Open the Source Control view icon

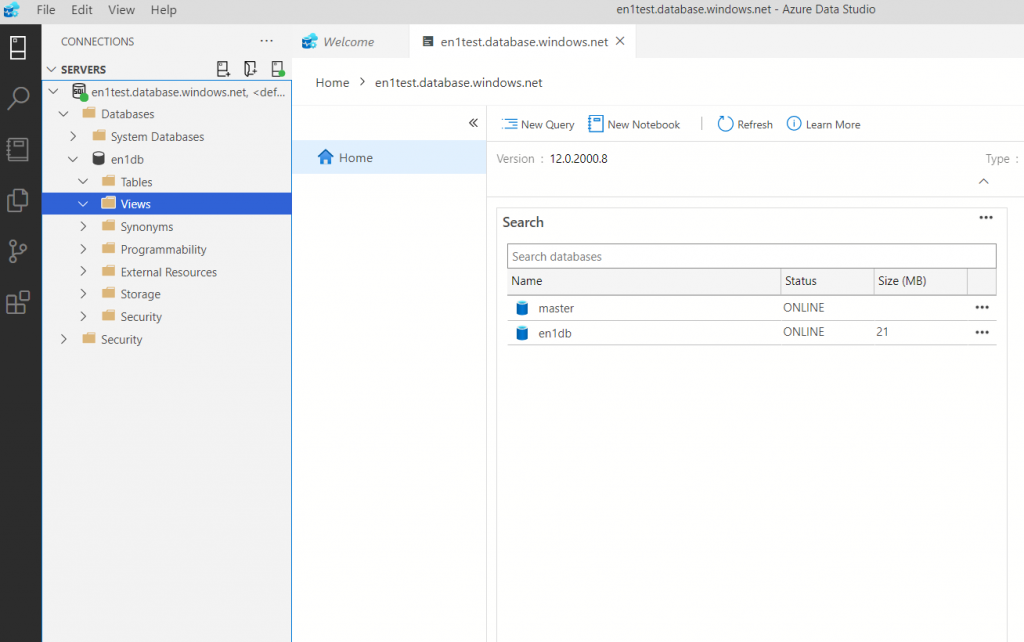(x=18, y=251)
